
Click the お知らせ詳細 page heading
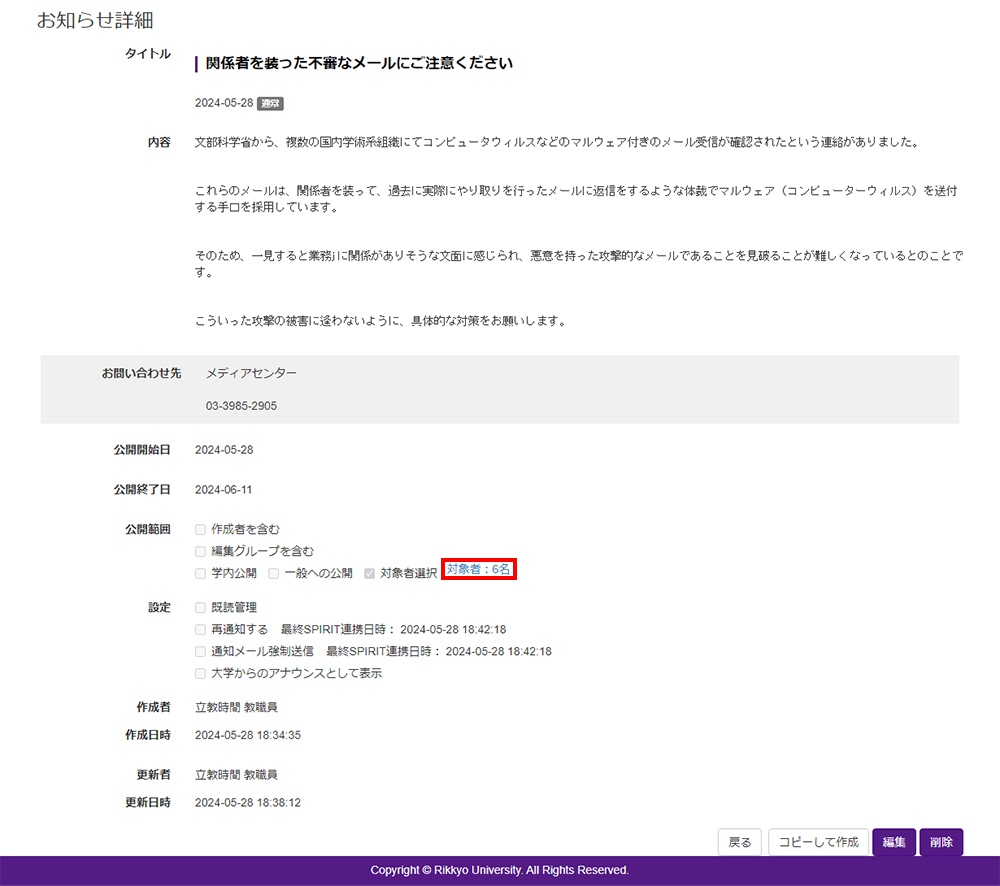pyautogui.click(x=95, y=20)
